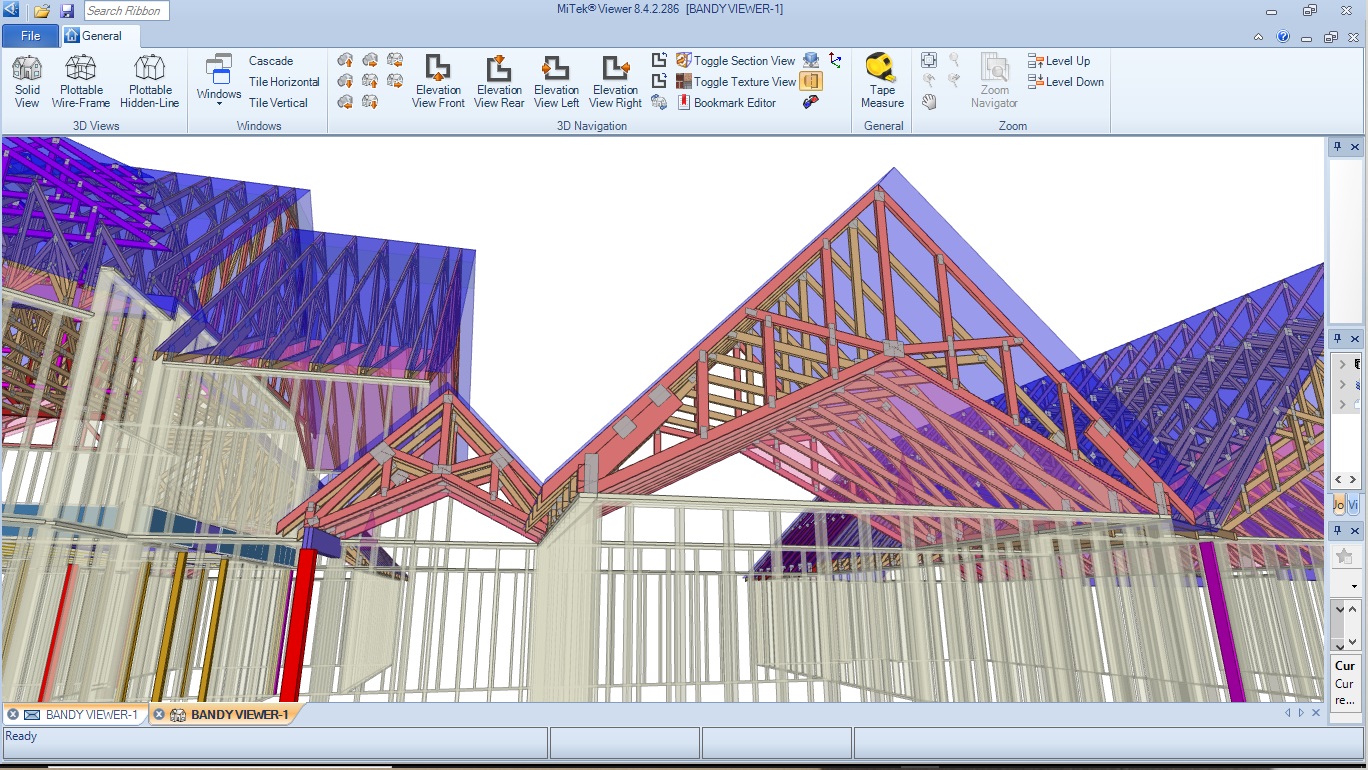This screenshot has height=770, width=1368.
Task: Show Elevation View Rear
Action: click(499, 81)
